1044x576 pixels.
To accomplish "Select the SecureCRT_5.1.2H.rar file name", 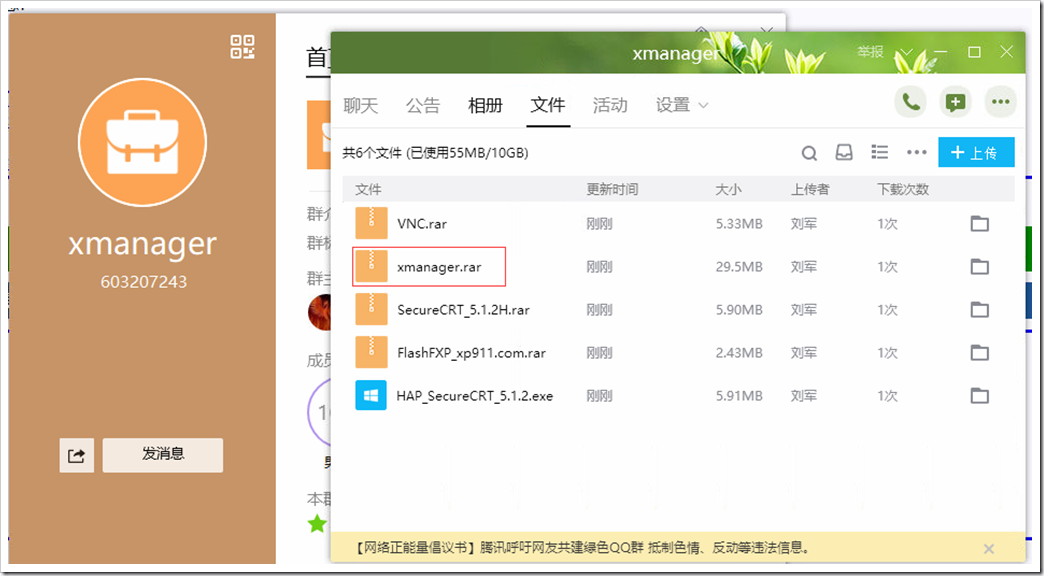I will (463, 310).
